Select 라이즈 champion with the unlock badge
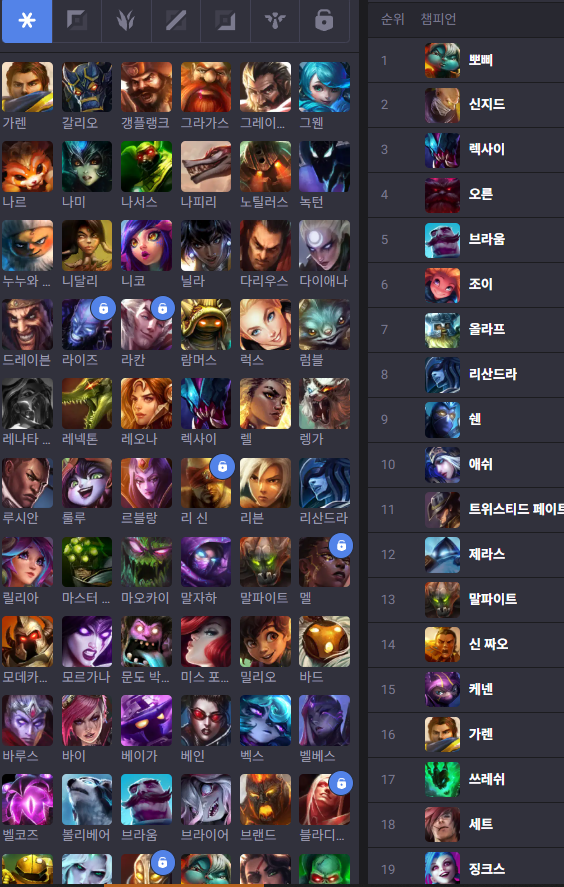The image size is (564, 887). click(x=87, y=325)
